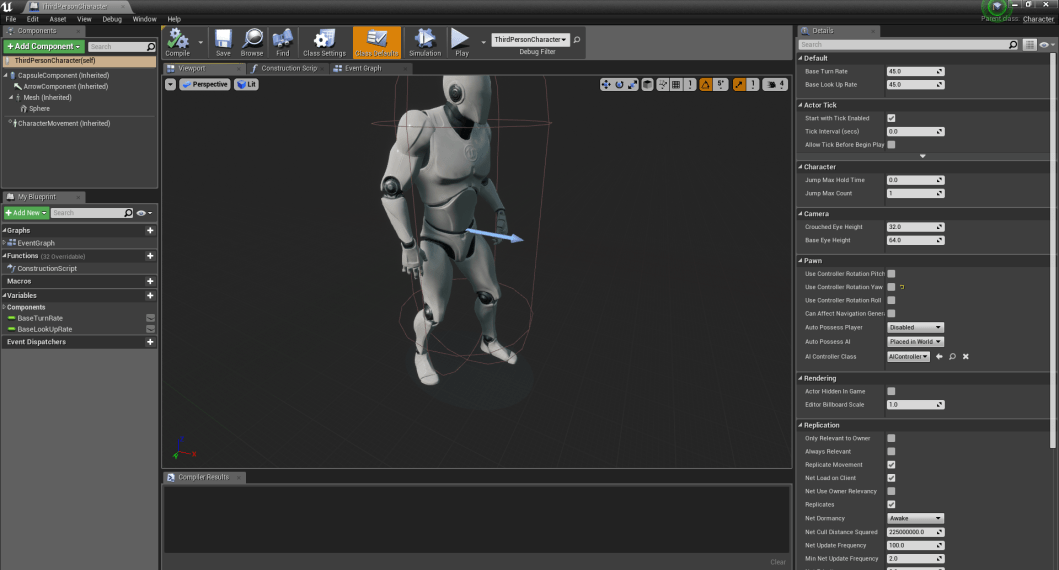1059x570 pixels.
Task: Click the green Add Component button
Action: pos(44,47)
